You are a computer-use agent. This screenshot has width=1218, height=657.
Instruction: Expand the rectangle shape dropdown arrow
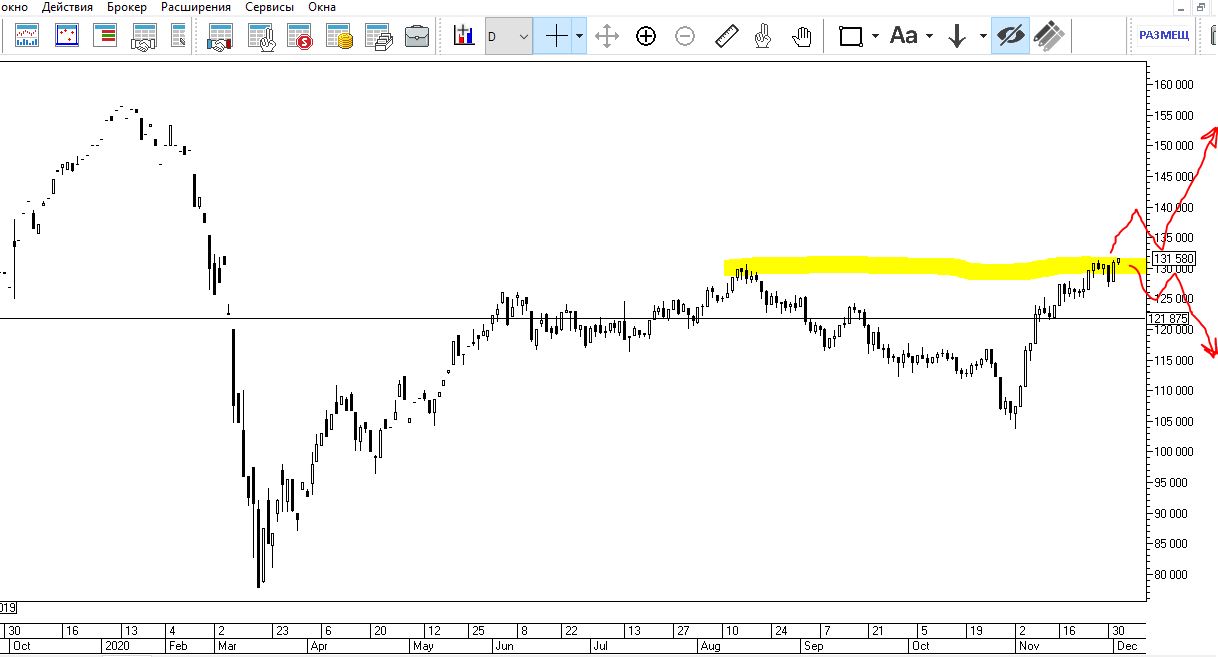(875, 37)
